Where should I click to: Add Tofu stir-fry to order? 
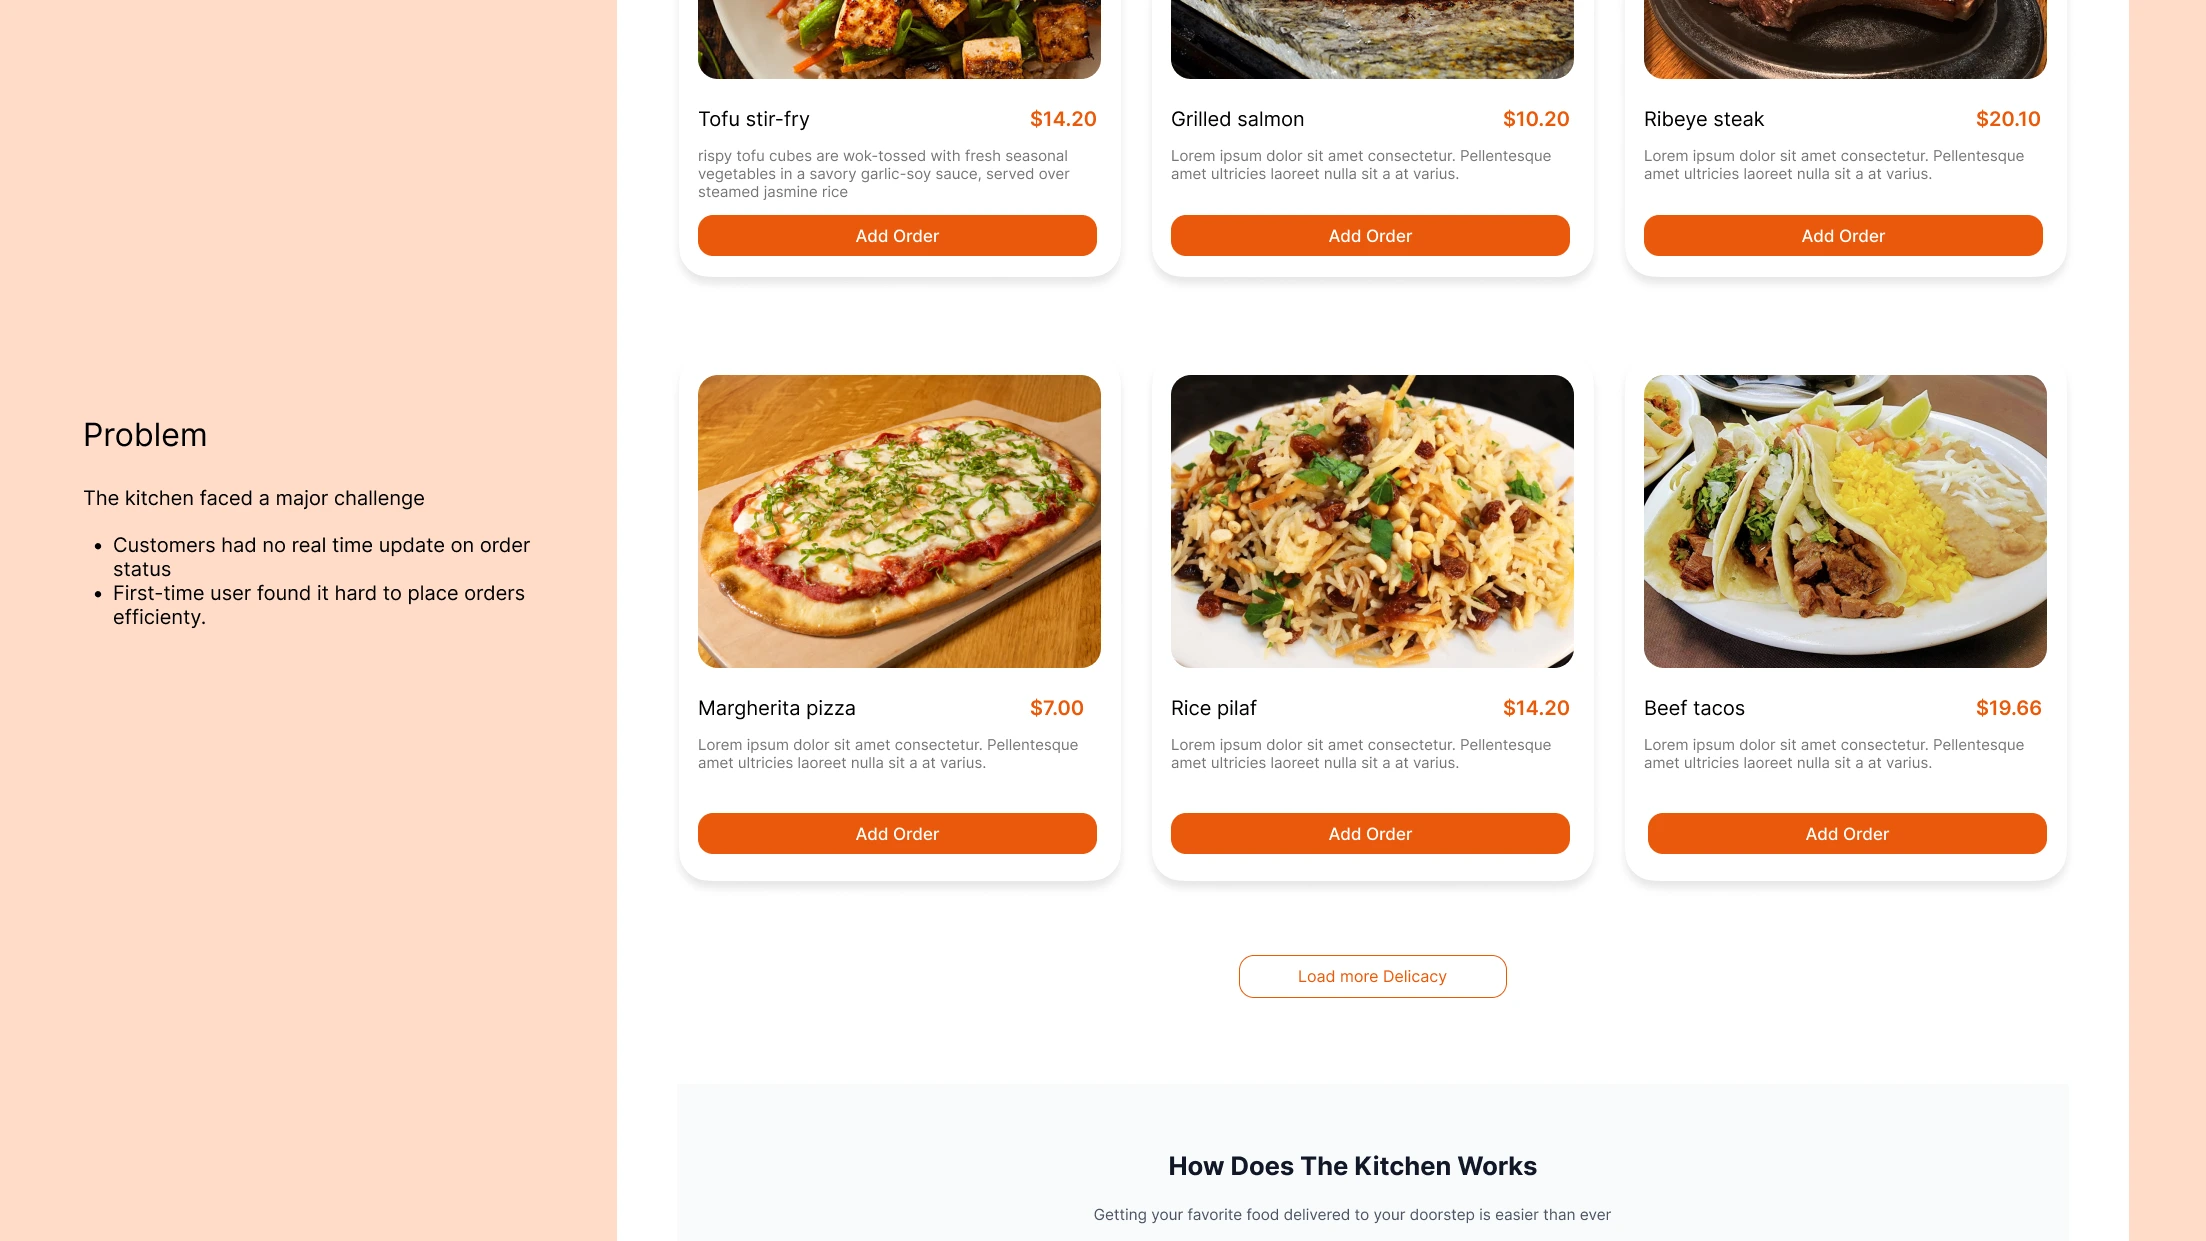[x=897, y=236]
